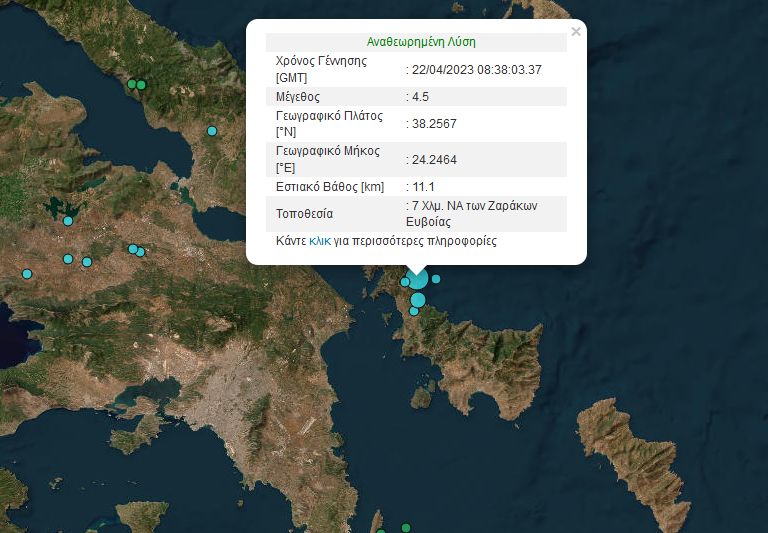Click origin time value '22/04/2023 08:38:03.37'

(x=477, y=70)
